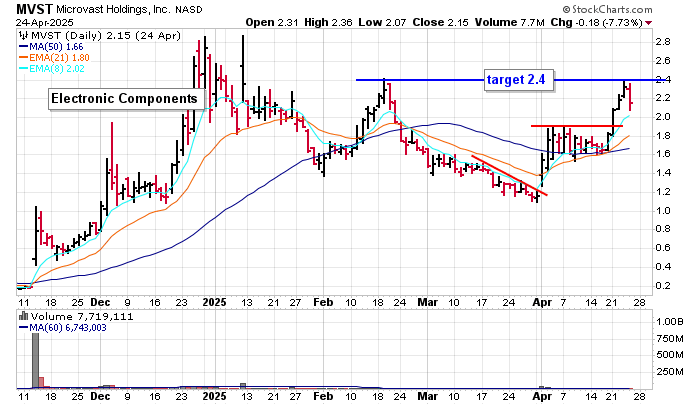The image size is (700, 405).
Task: Click the Feb label on price date axis
Action: (323, 302)
